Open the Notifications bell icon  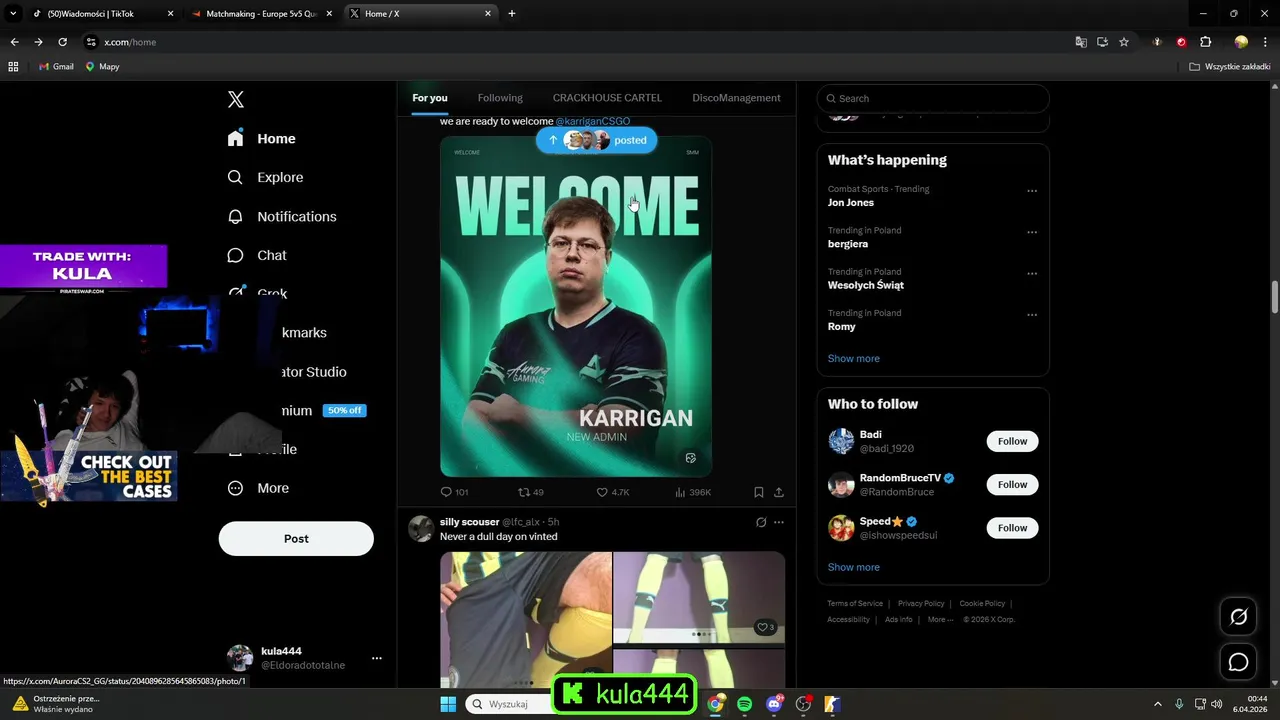[235, 216]
